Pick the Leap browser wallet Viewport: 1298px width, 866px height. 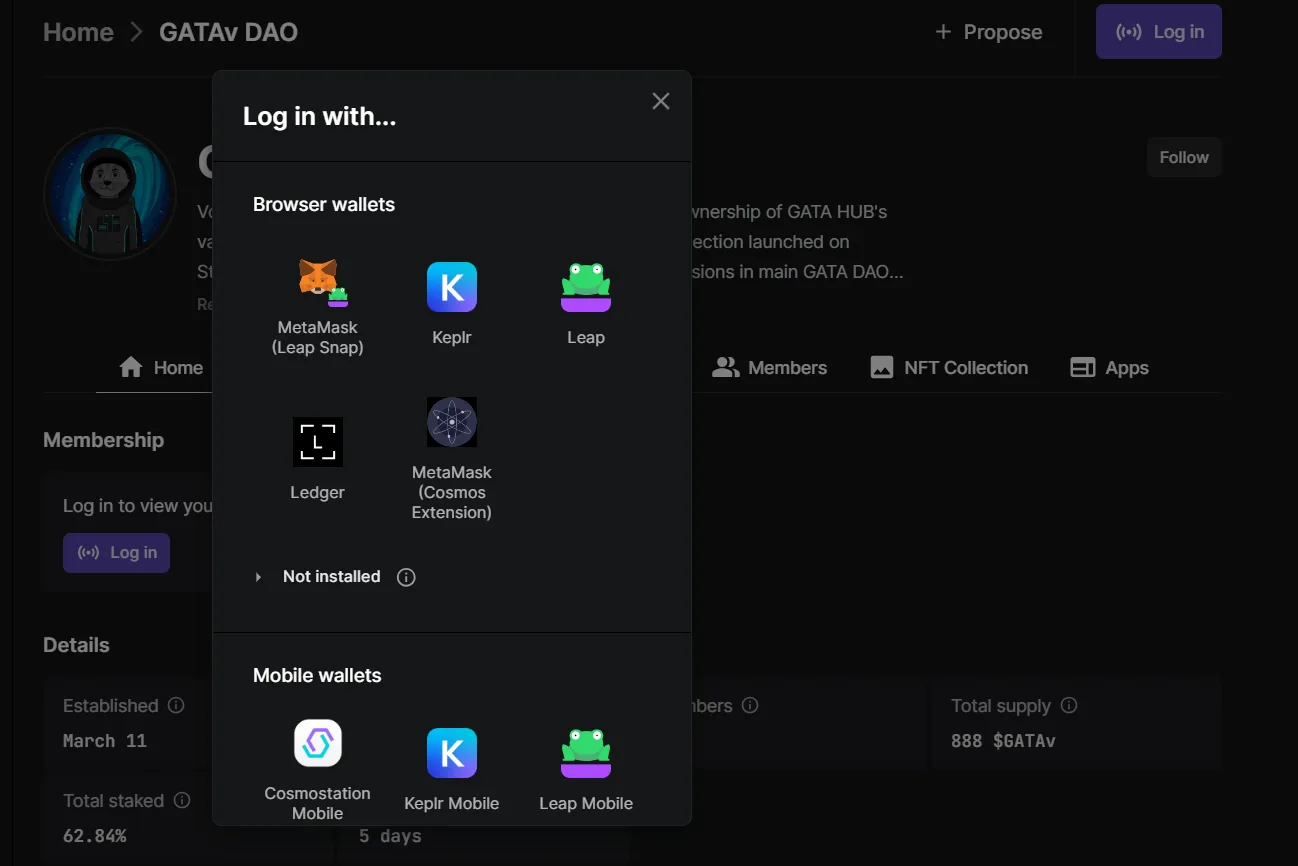coord(586,305)
